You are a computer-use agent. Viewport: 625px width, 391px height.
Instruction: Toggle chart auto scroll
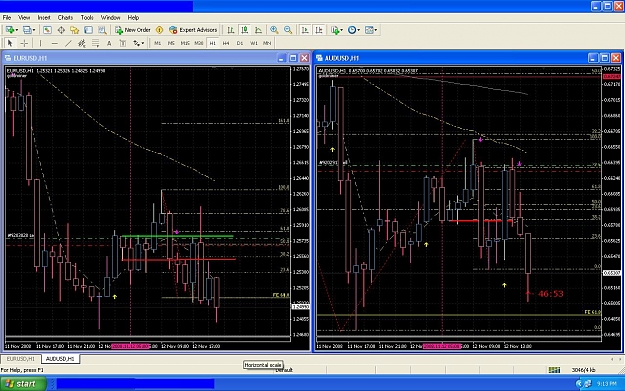pyautogui.click(x=305, y=30)
